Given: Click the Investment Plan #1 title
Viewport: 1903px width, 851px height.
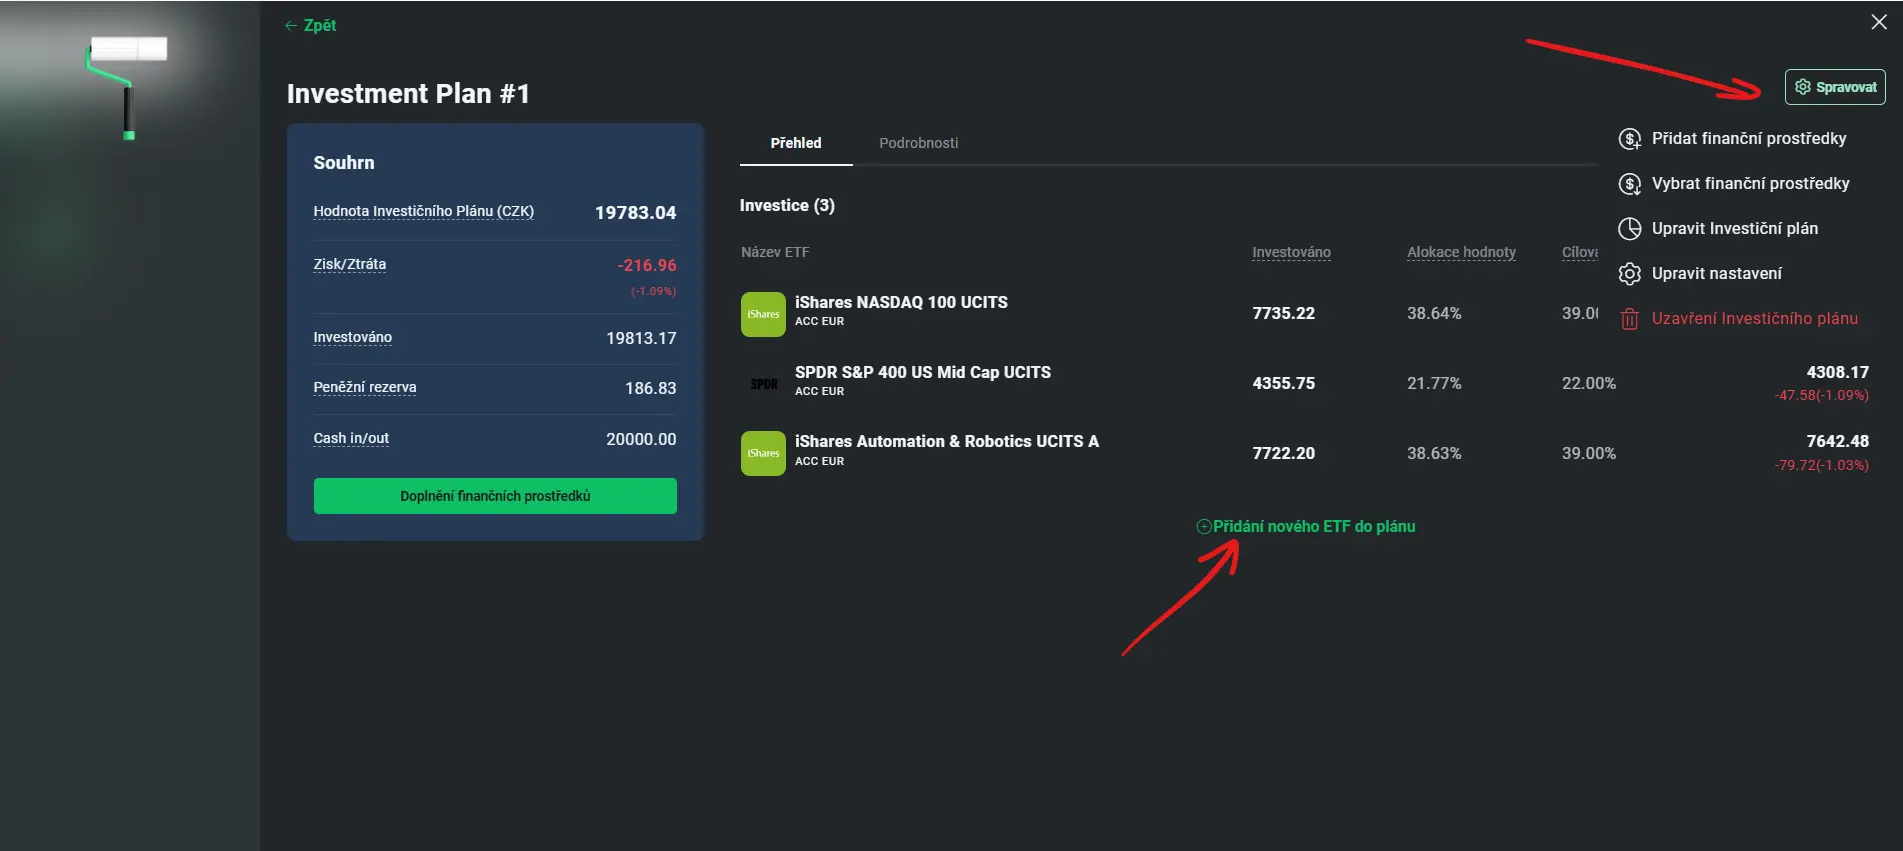Looking at the screenshot, I should [x=408, y=93].
